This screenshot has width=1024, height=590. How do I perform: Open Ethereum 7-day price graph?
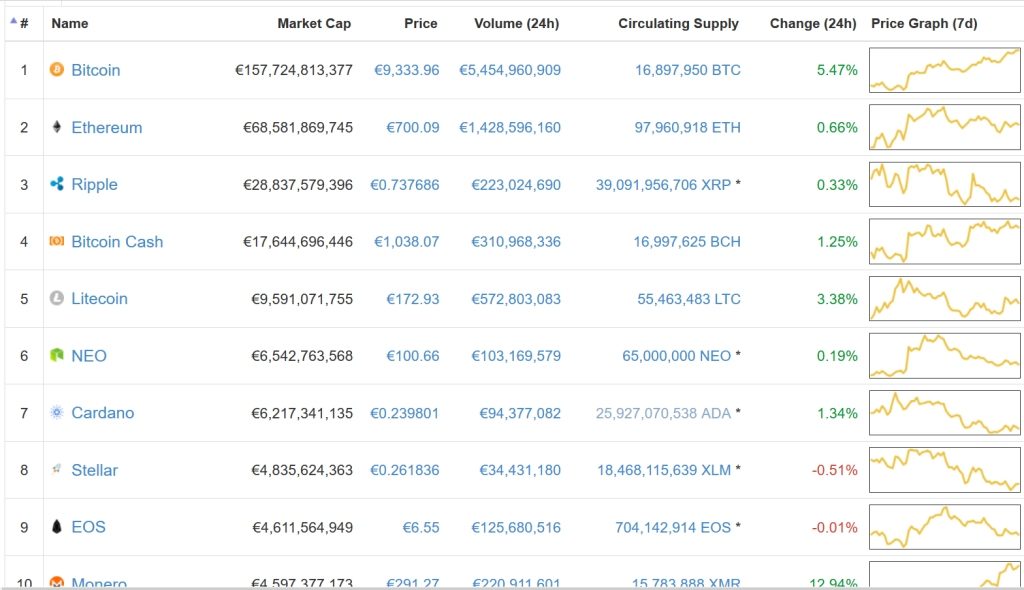945,127
